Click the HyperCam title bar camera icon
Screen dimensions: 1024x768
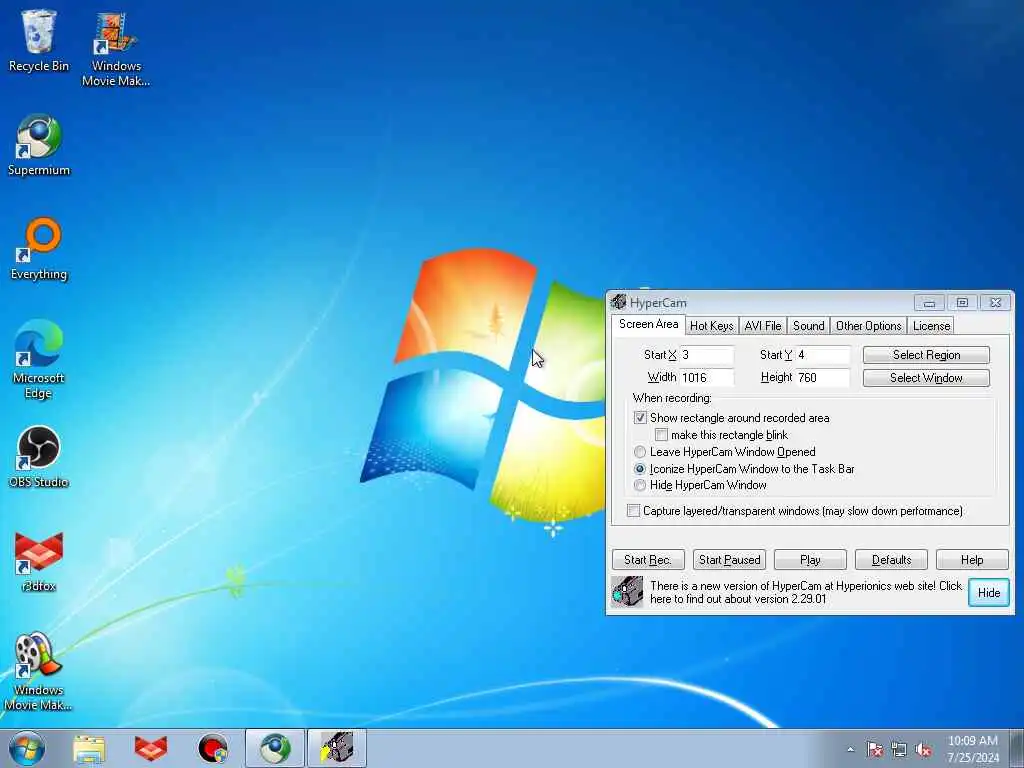pyautogui.click(x=618, y=302)
